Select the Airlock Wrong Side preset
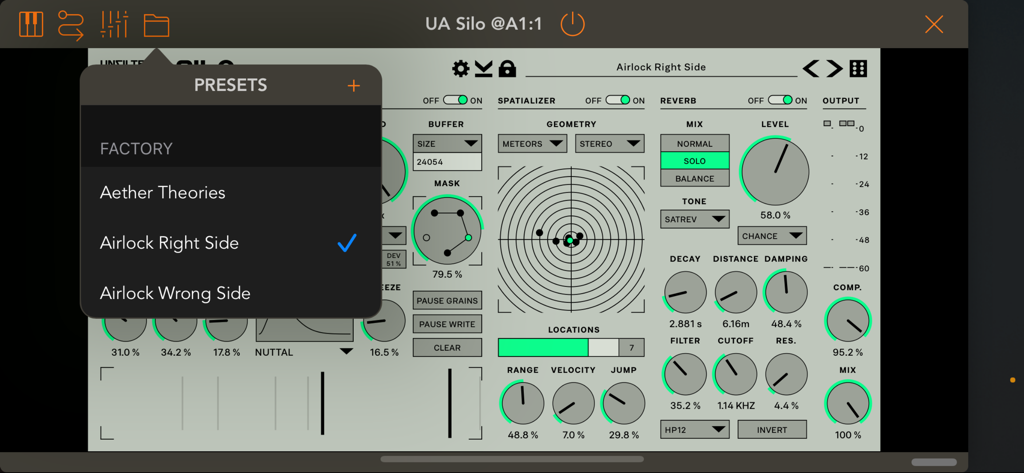This screenshot has width=1024, height=473. tap(231, 293)
